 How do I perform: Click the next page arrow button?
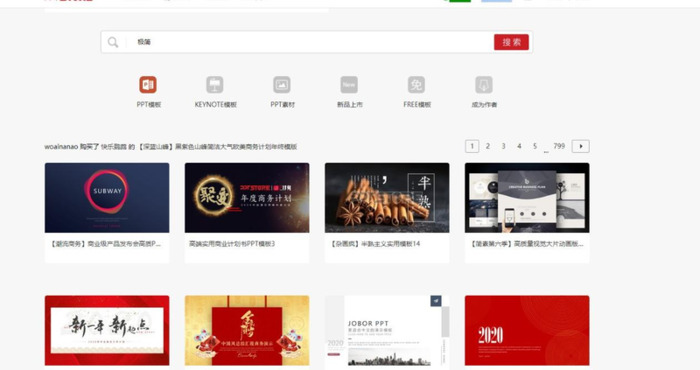pyautogui.click(x=580, y=146)
